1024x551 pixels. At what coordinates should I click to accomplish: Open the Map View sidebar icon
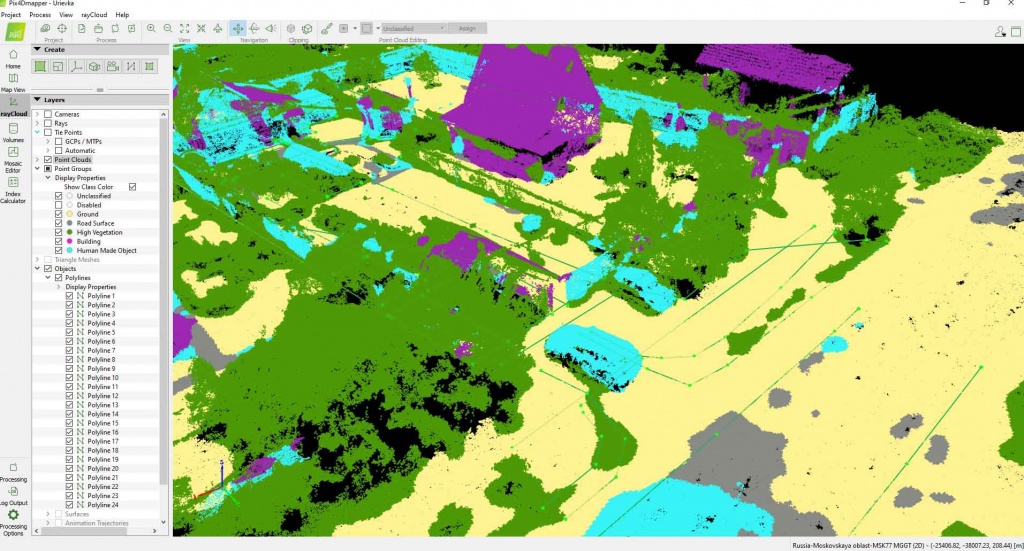(x=13, y=80)
